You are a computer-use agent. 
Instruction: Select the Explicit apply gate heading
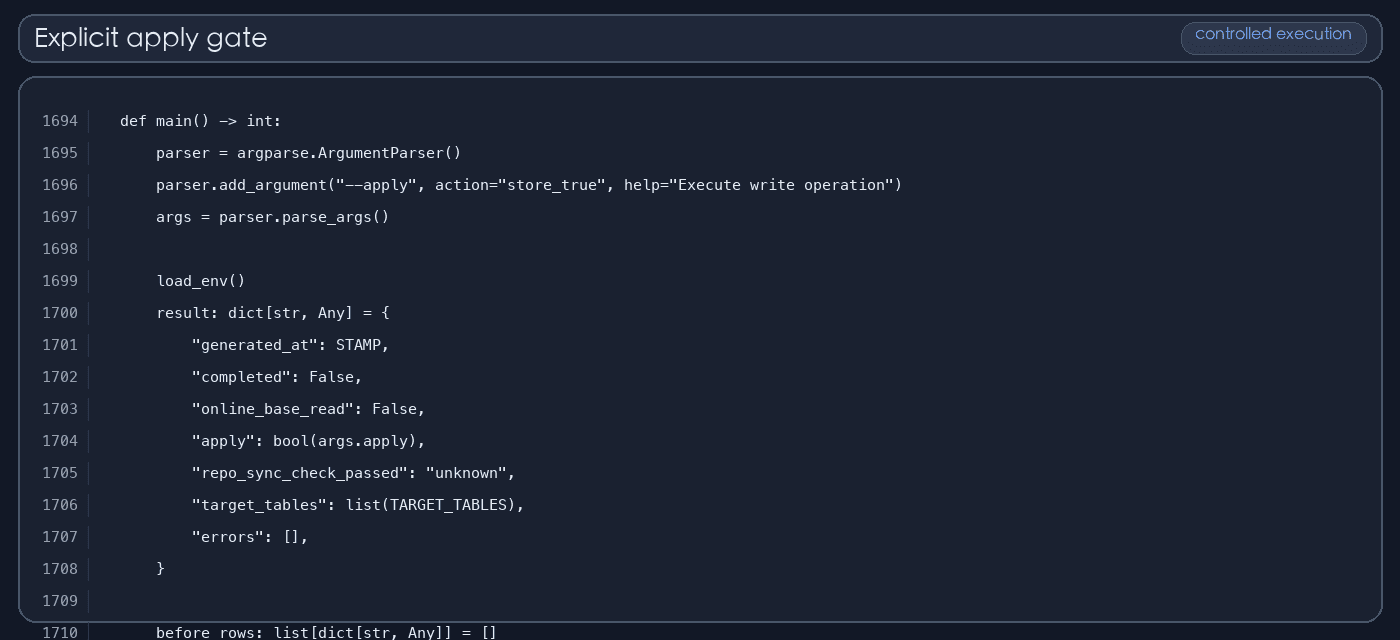coord(151,38)
